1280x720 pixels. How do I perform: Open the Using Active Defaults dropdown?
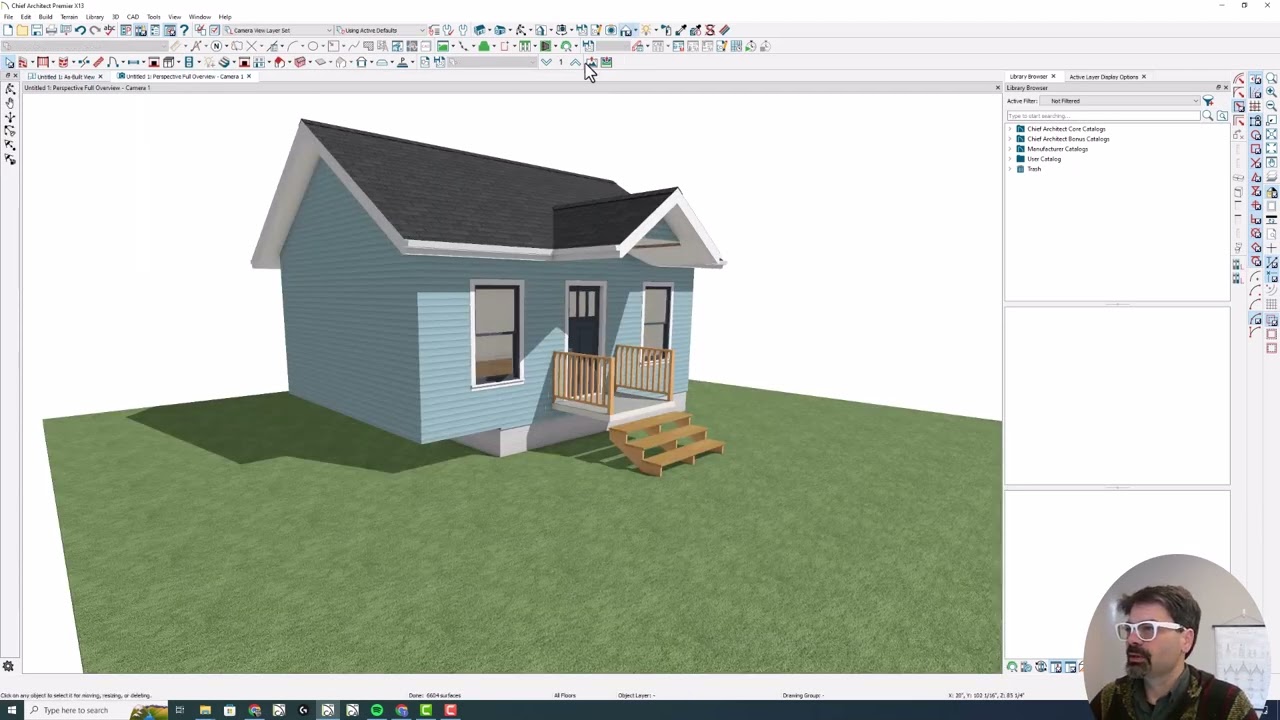pos(381,30)
